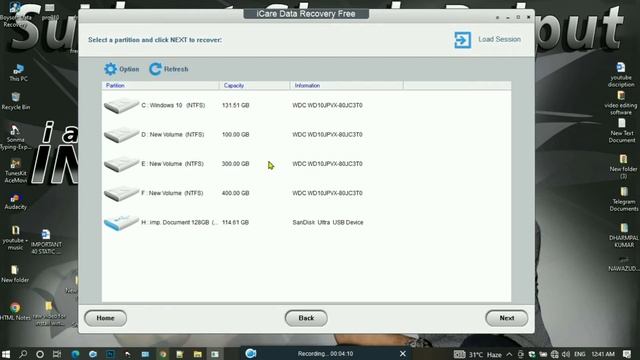Open Task View on the taskbar
This screenshot has height=360, width=640.
pos(57,354)
